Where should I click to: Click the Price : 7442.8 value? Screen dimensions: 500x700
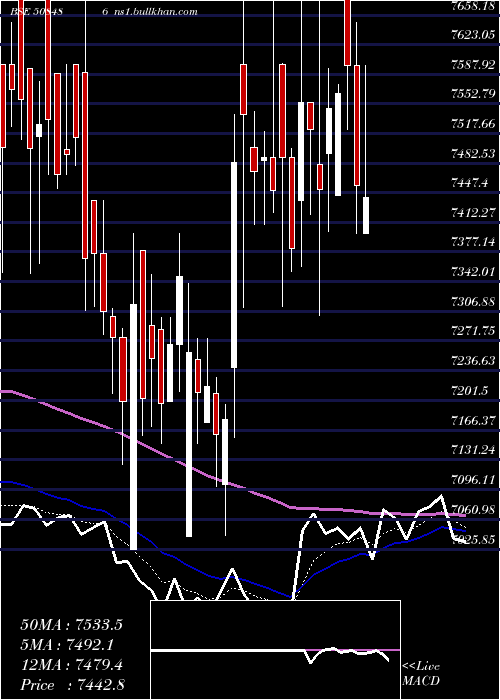point(72,684)
